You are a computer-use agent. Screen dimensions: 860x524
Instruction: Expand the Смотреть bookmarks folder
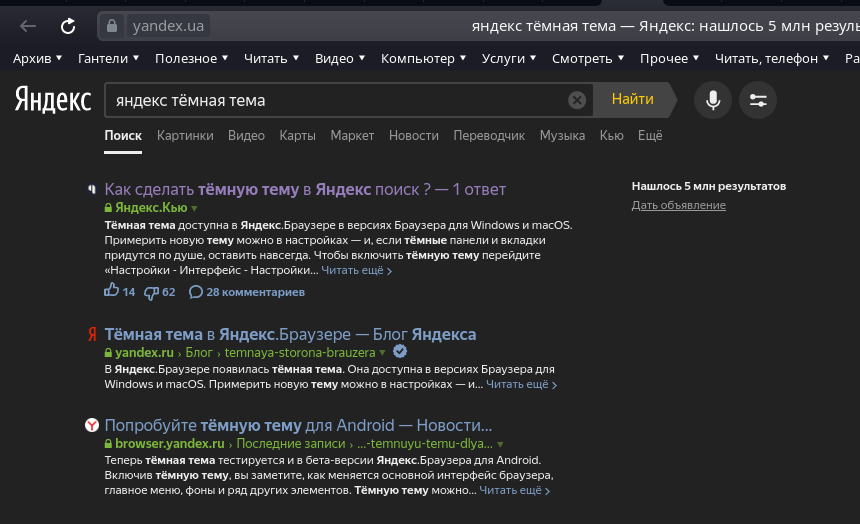coord(588,59)
